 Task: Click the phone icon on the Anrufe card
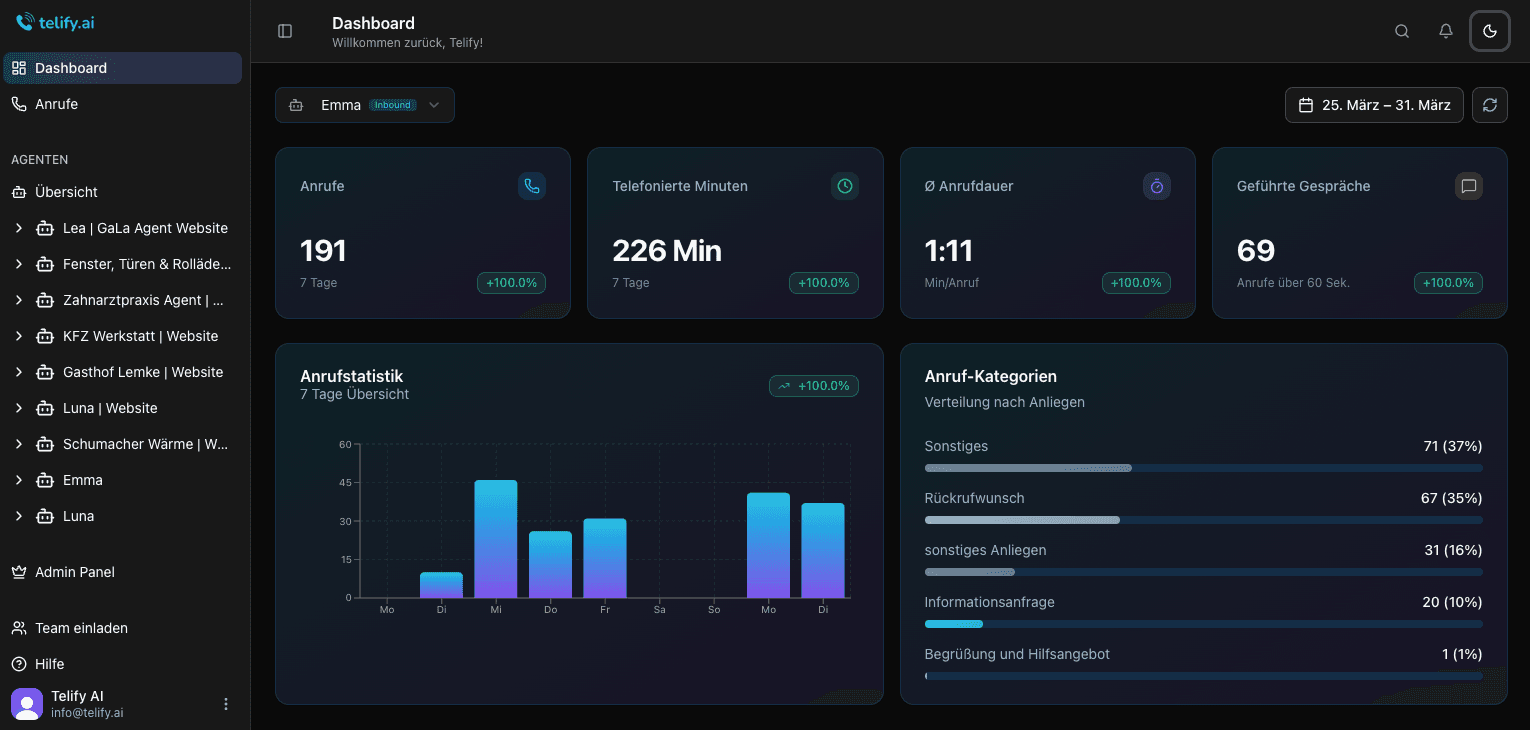[x=531, y=186]
